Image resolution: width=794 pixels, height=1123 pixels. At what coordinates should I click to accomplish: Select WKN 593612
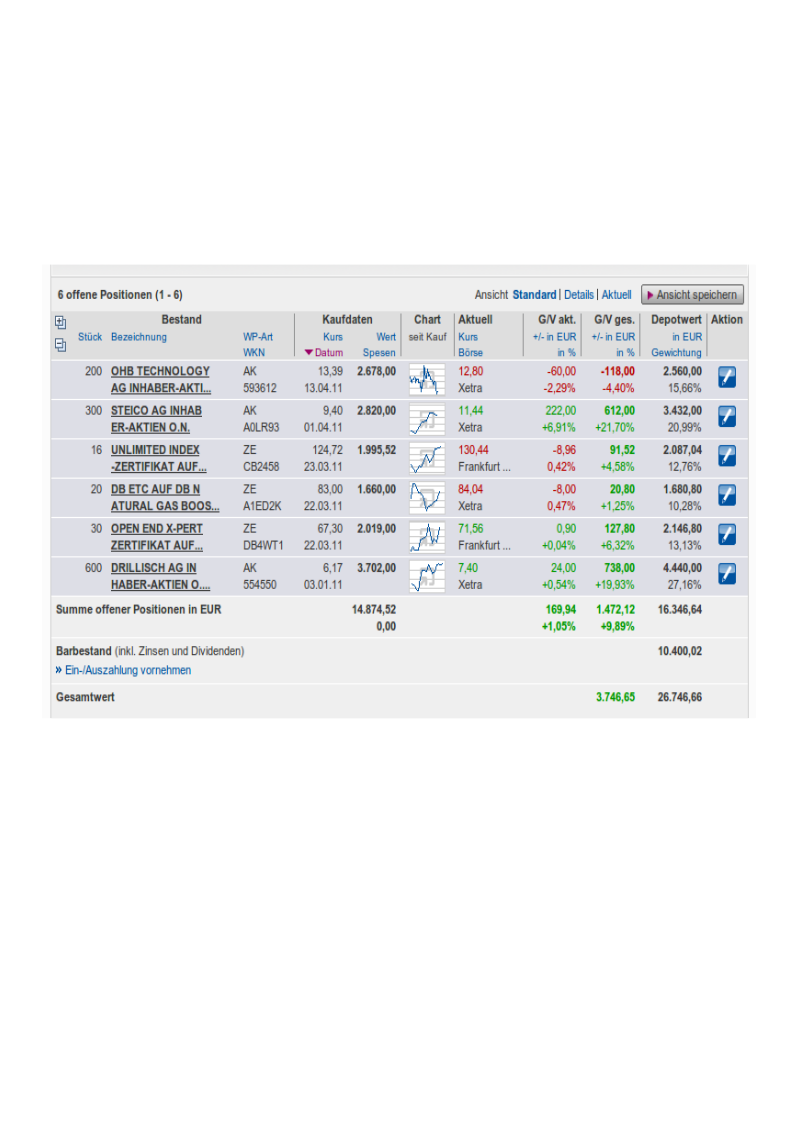pos(259,388)
